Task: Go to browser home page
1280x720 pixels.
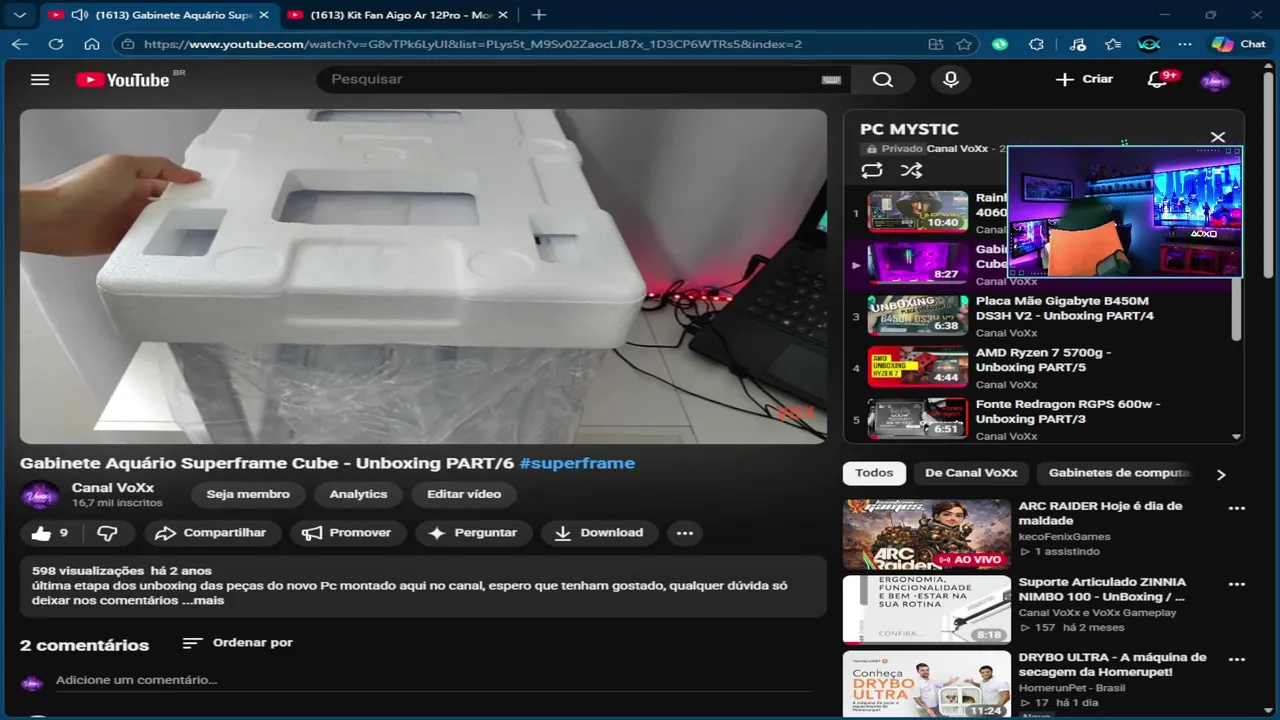Action: [92, 44]
